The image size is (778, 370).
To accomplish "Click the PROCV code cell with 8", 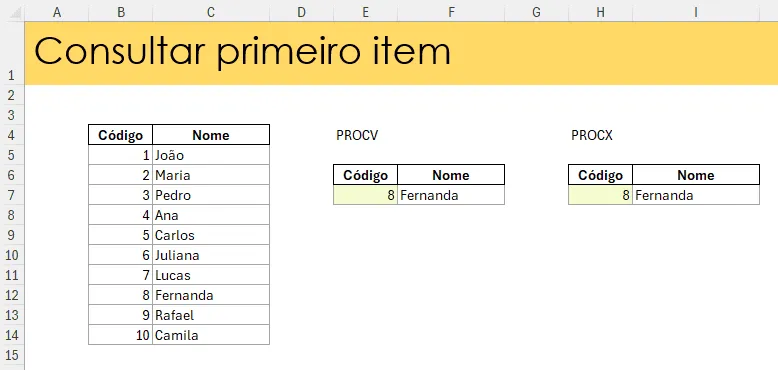I will pos(366,195).
